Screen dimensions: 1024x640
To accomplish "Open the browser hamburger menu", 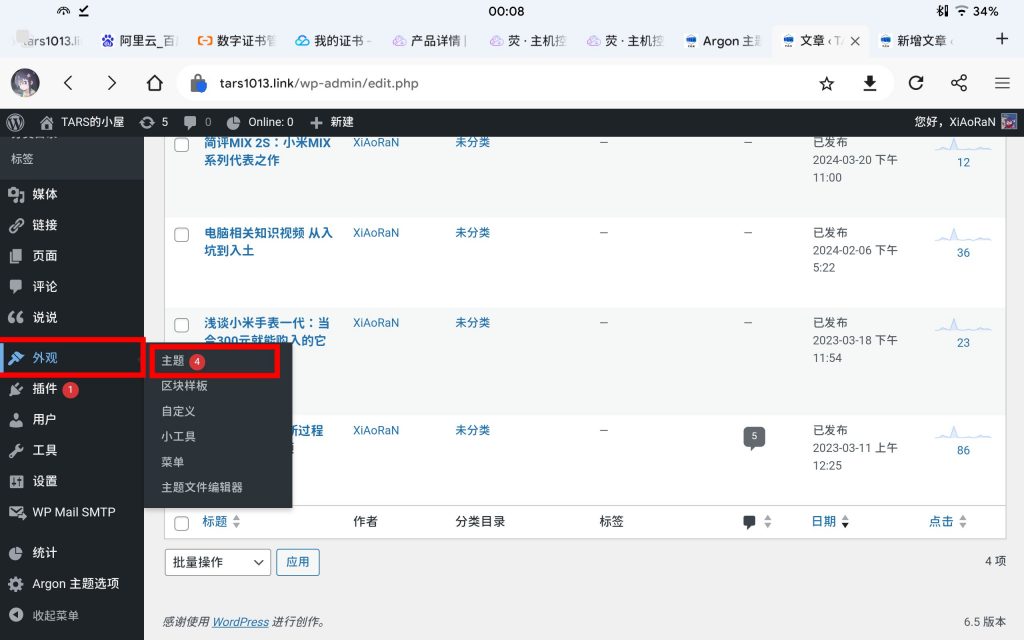I will coord(1002,83).
